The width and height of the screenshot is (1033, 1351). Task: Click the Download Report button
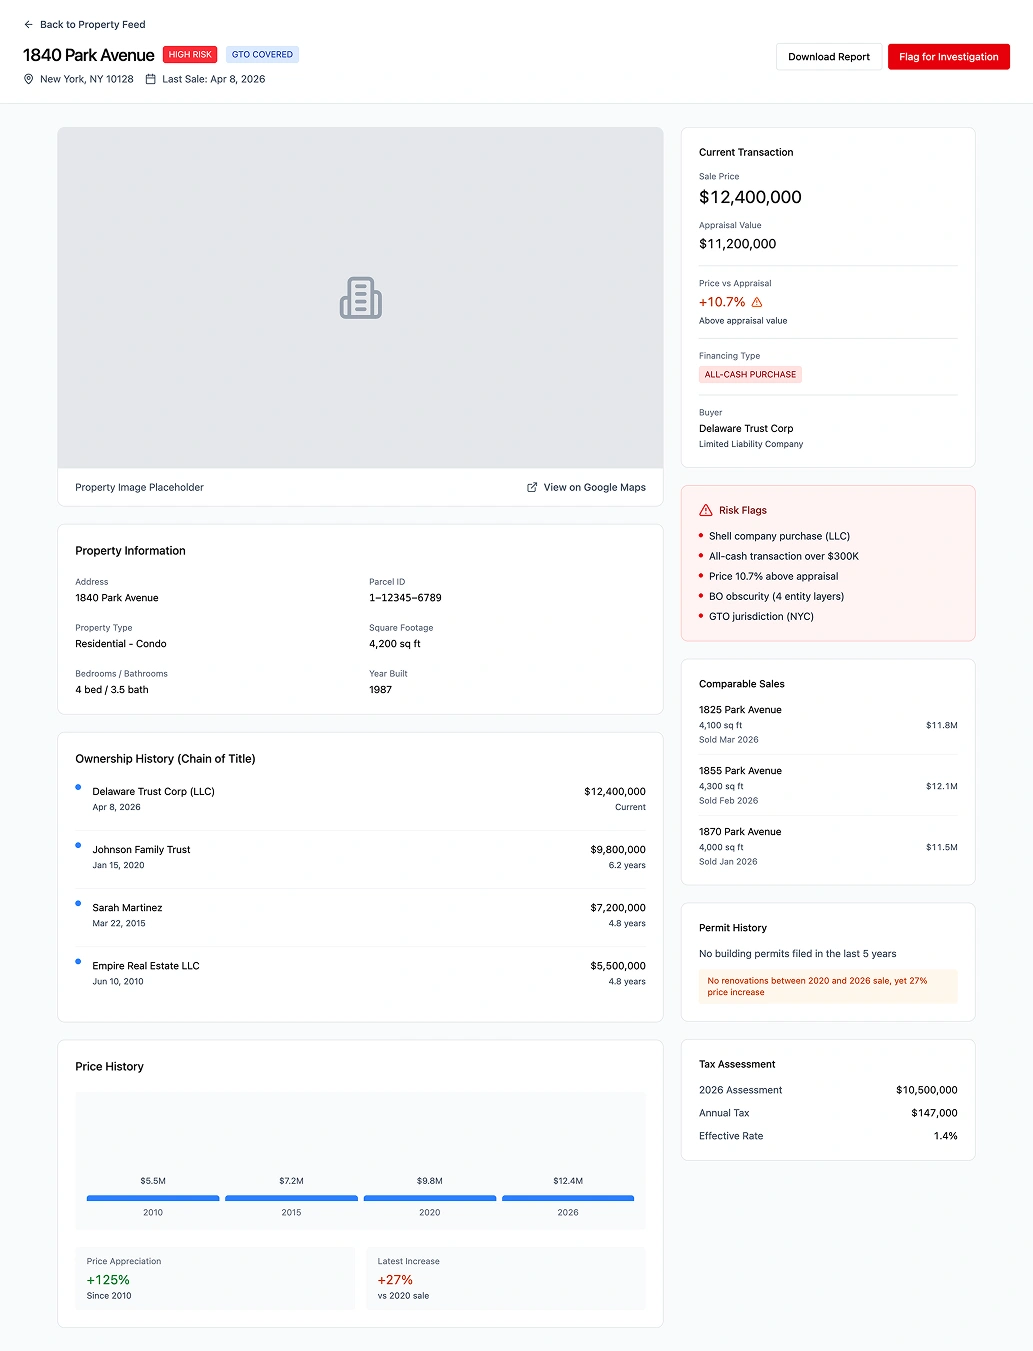tap(828, 57)
